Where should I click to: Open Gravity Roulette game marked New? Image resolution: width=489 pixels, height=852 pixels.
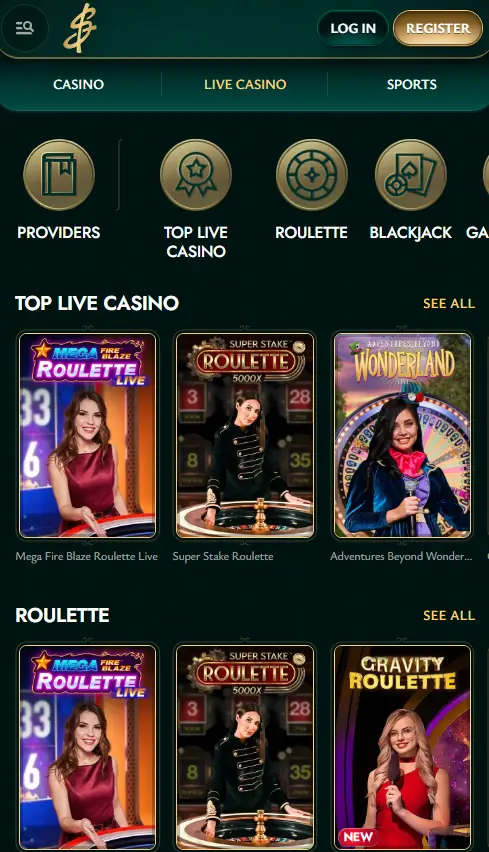click(x=402, y=748)
